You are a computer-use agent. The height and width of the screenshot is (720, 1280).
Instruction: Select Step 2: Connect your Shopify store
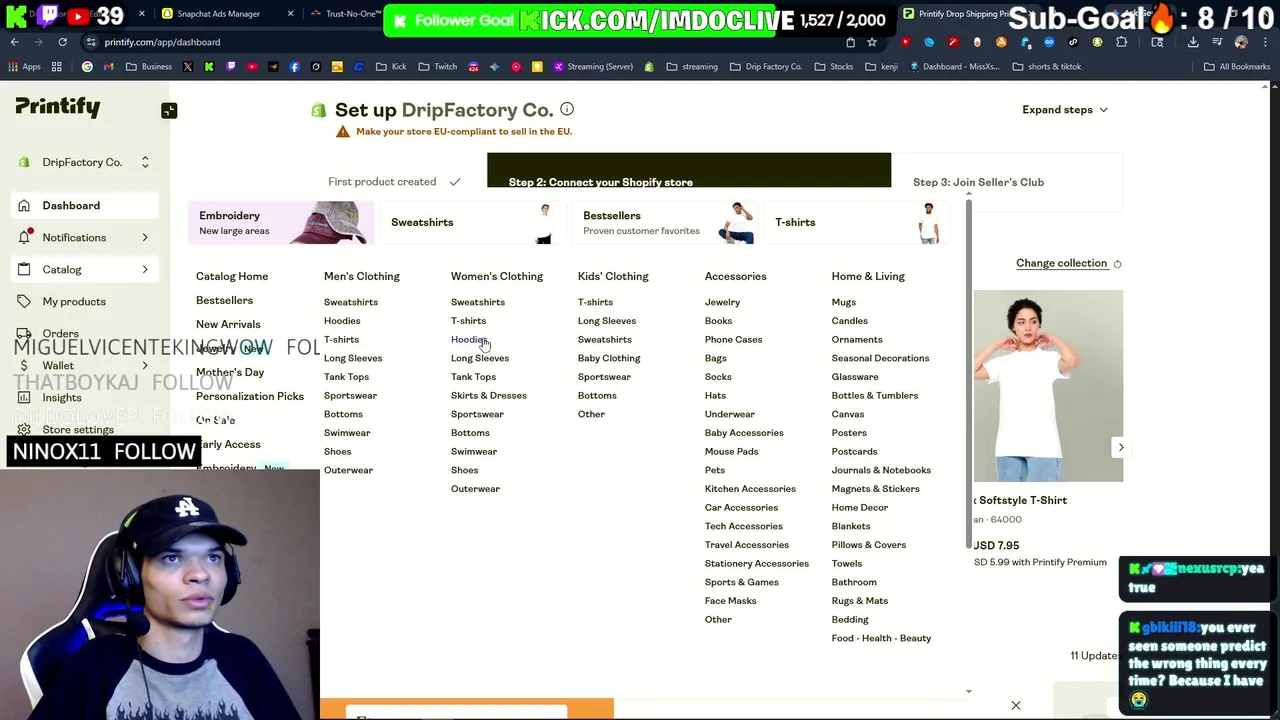688,170
